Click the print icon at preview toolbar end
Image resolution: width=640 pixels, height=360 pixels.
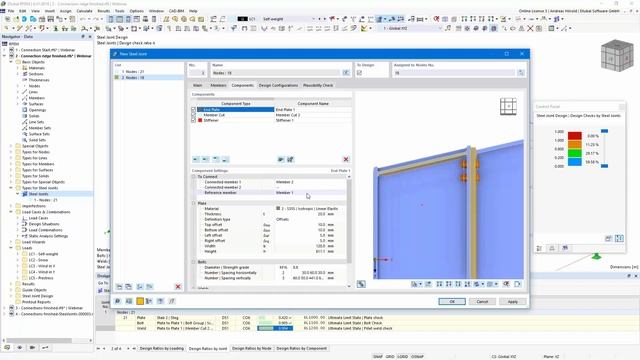pyautogui.click(x=518, y=284)
